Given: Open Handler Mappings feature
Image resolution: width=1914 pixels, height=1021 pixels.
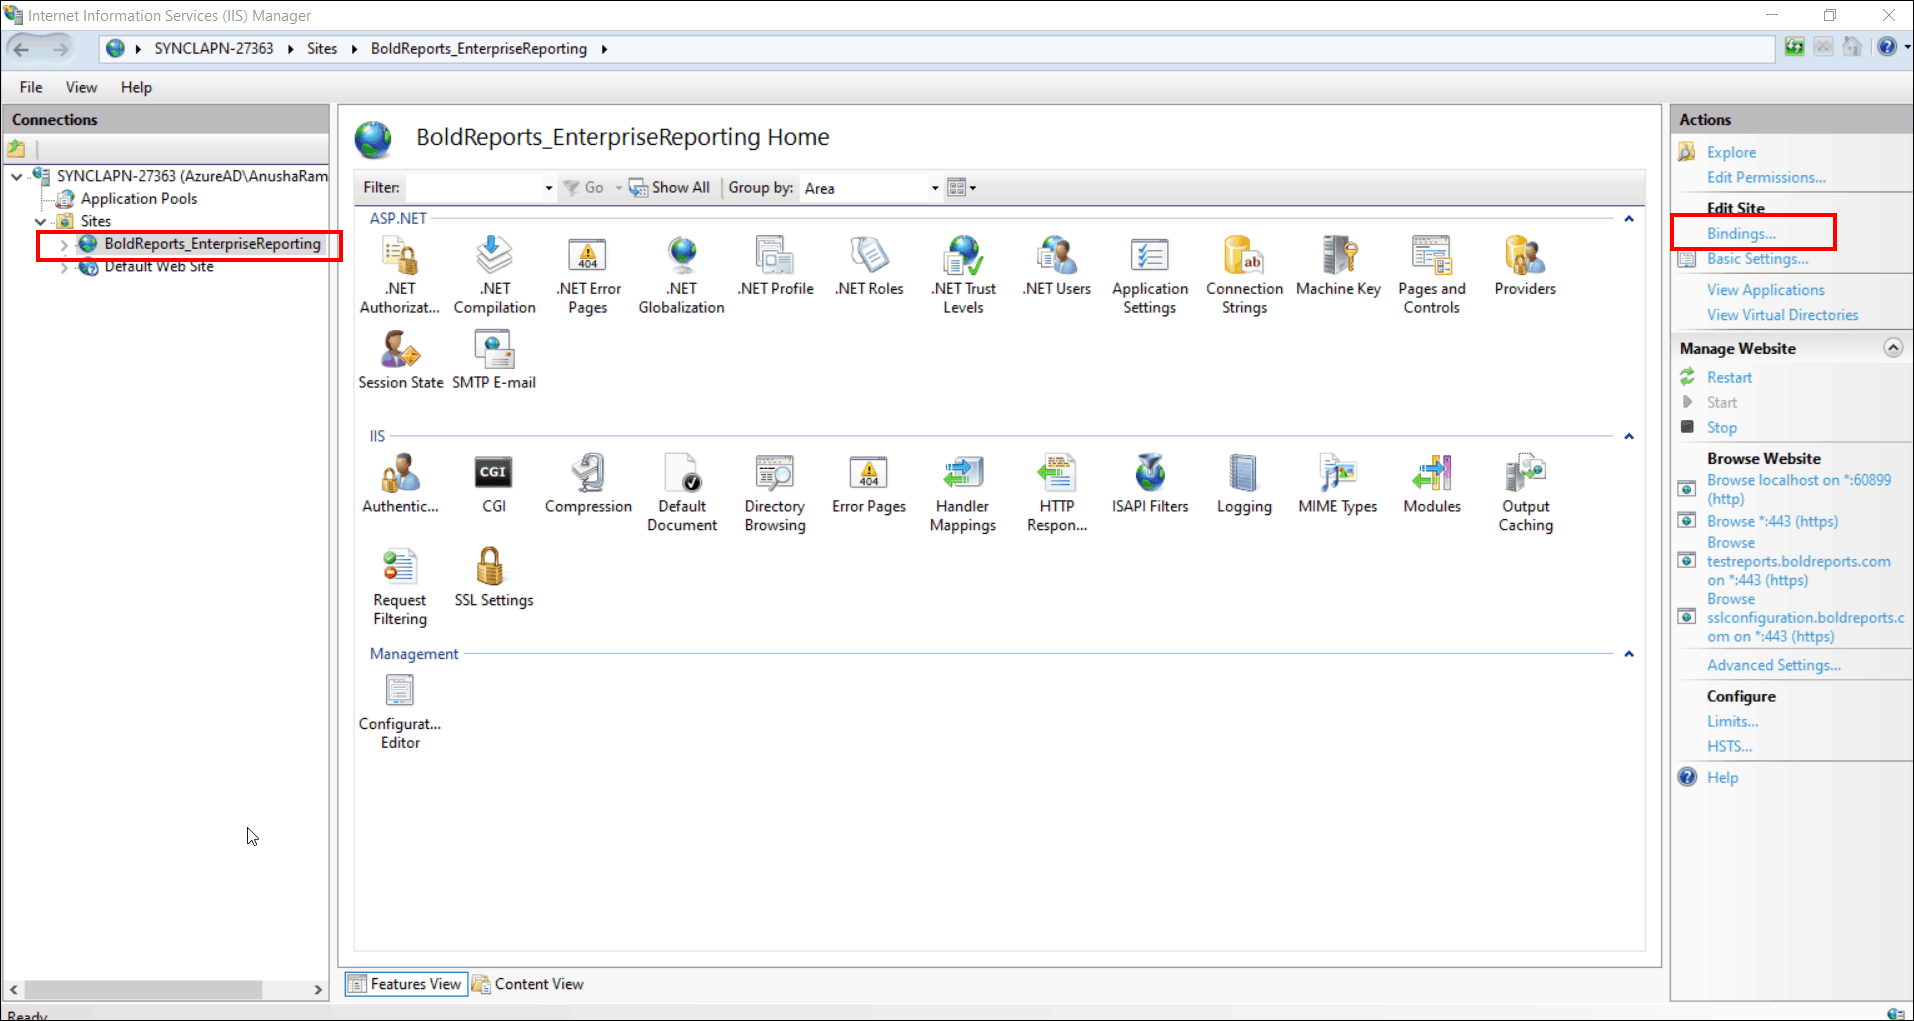Looking at the screenshot, I should [x=963, y=493].
